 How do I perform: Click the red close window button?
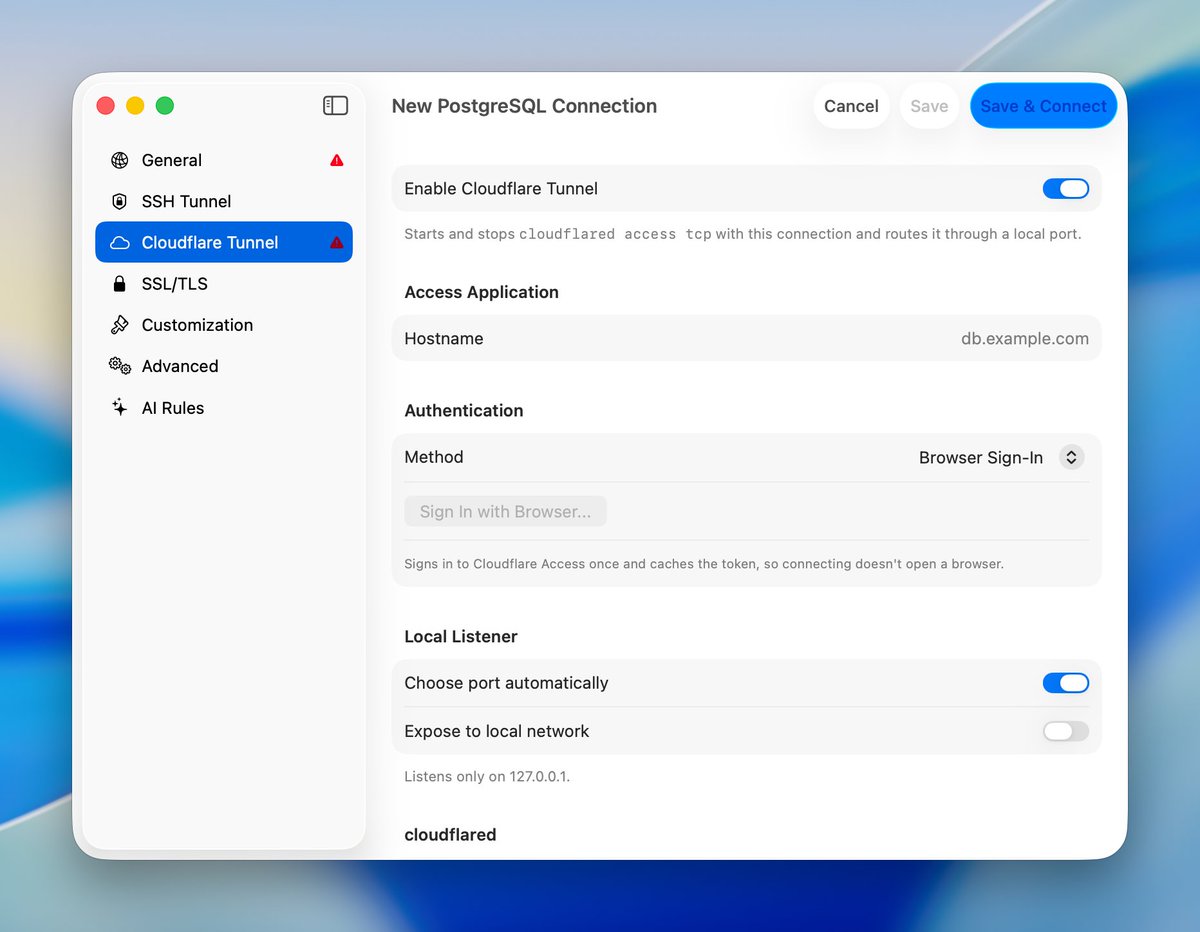click(x=105, y=105)
